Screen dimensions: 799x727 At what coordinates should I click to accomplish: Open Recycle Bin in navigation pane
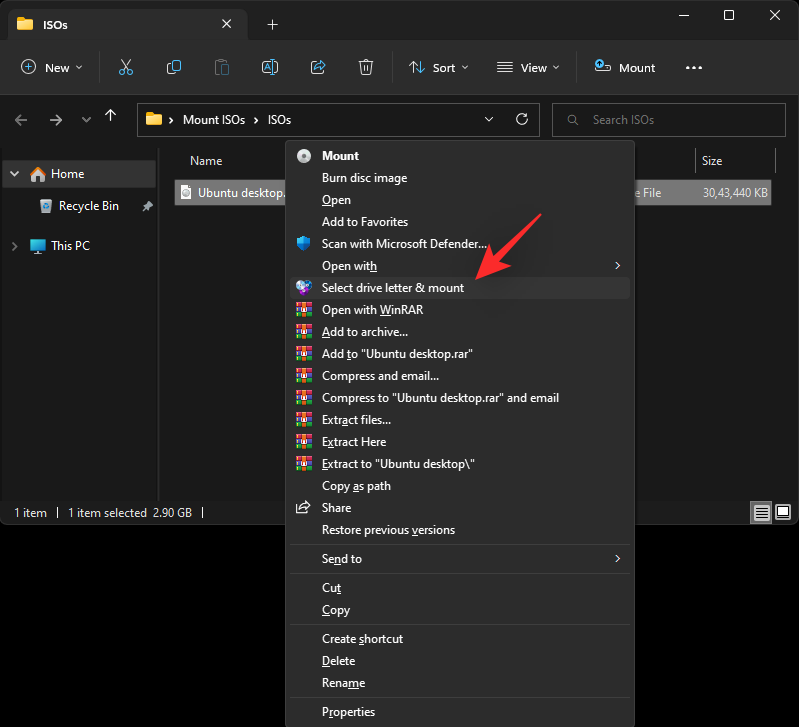[88, 206]
